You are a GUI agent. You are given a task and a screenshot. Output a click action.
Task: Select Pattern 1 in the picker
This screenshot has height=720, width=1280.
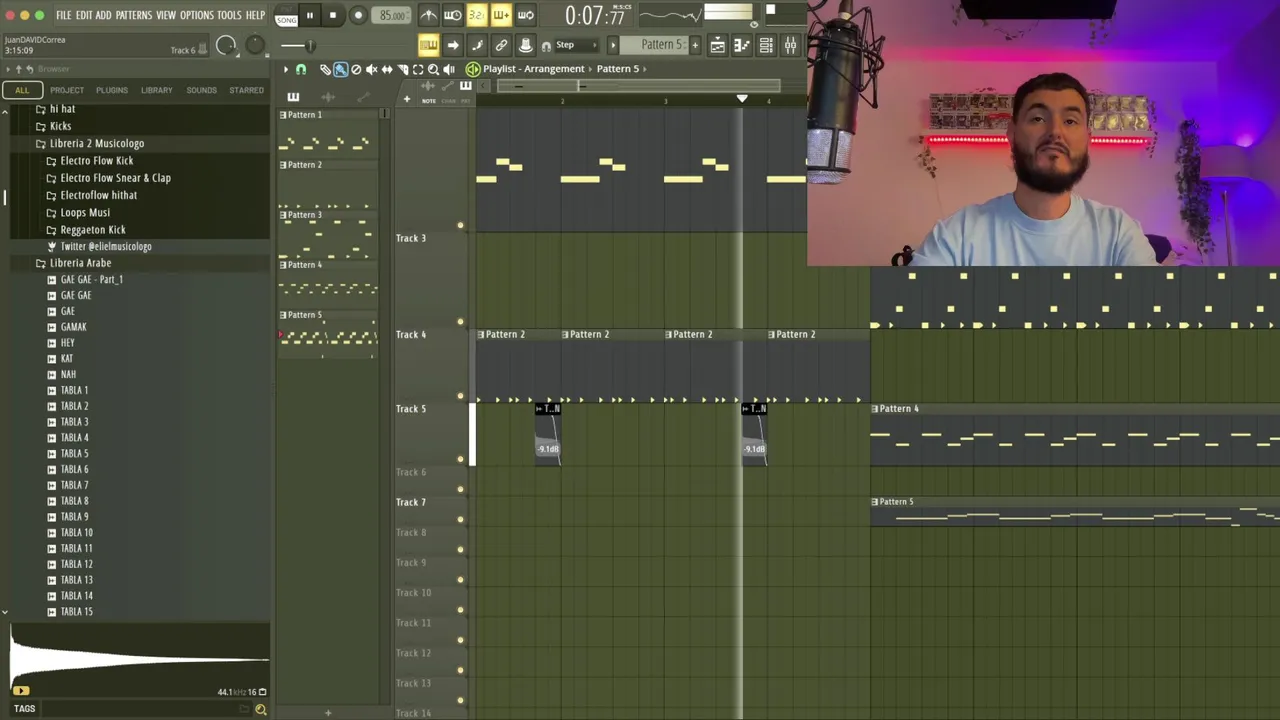[328, 135]
